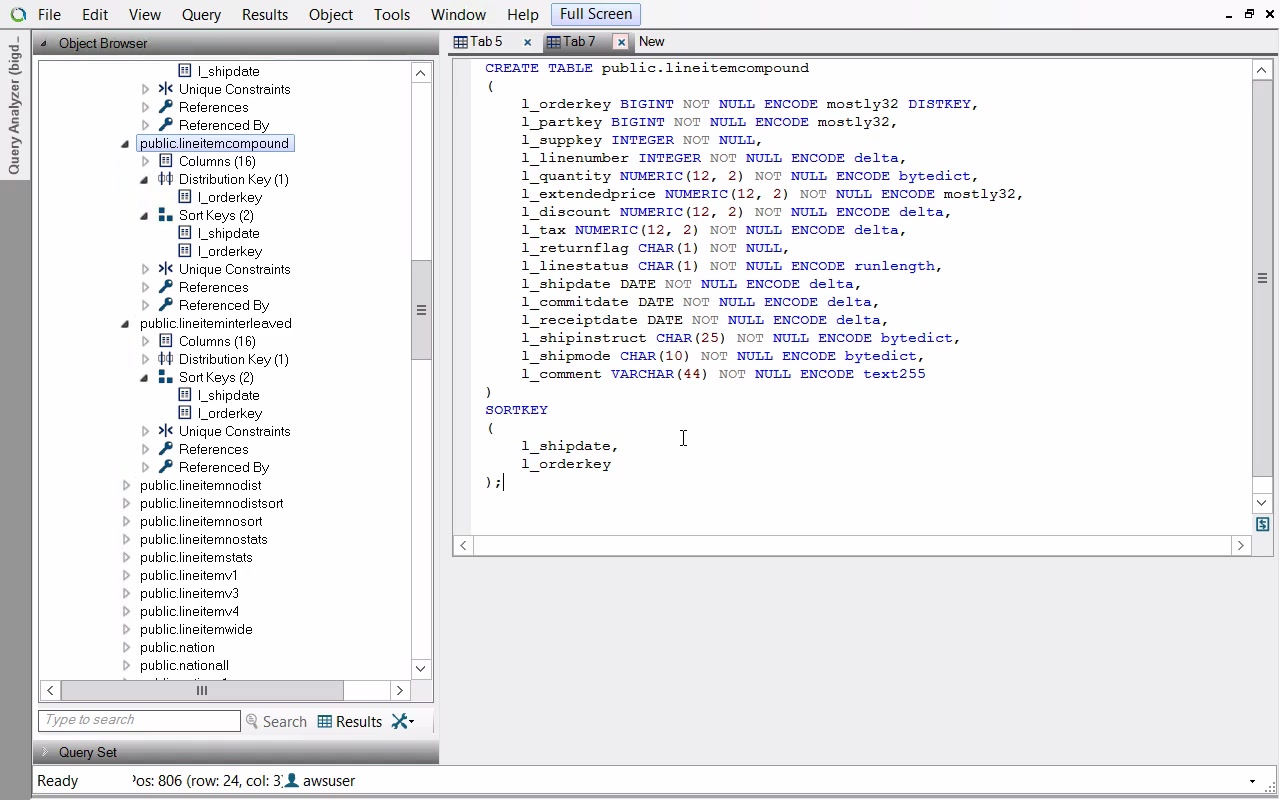Switch to Tab 5

click(x=485, y=42)
